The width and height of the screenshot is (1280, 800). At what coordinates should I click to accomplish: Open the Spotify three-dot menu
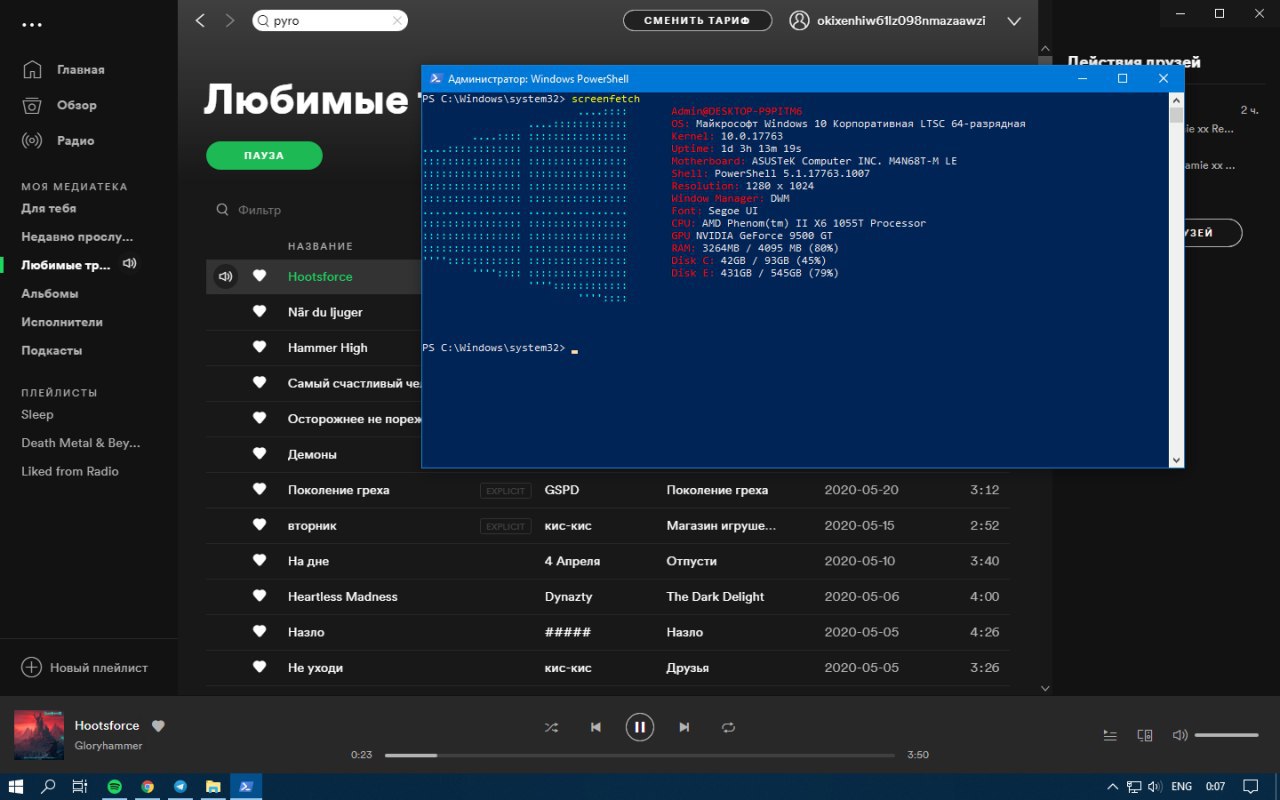point(32,24)
